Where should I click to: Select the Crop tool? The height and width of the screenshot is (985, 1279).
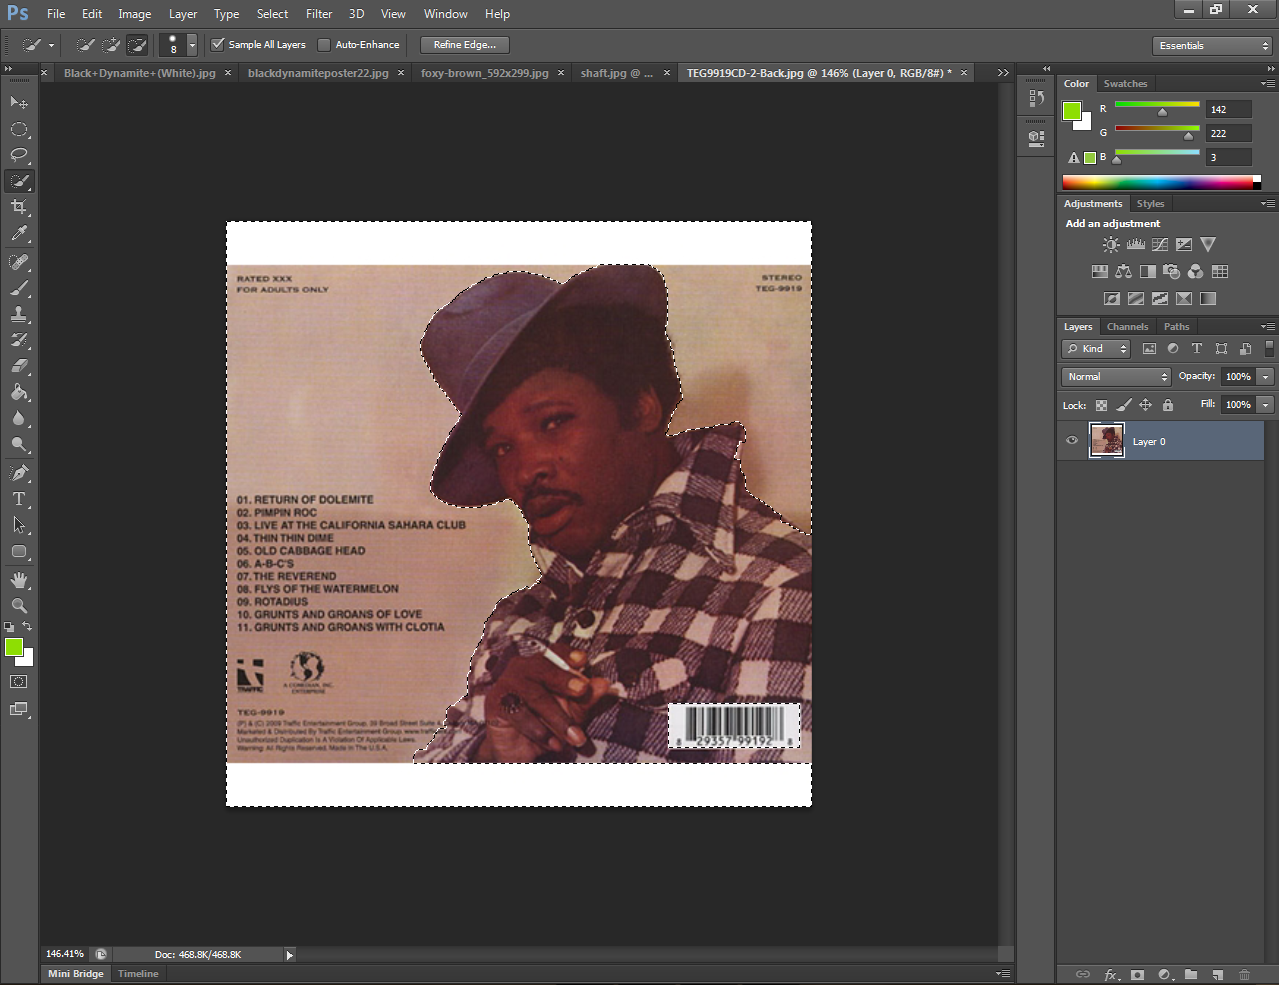(x=19, y=207)
